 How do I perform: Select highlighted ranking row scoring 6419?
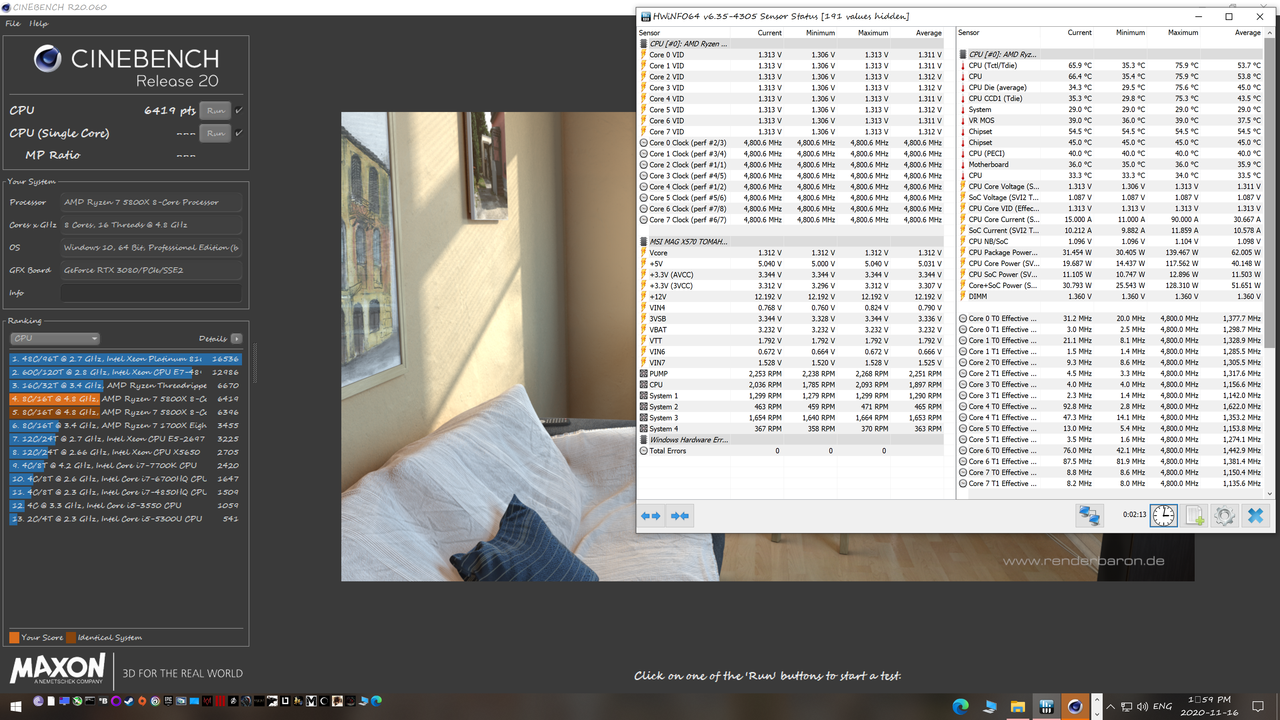(x=126, y=398)
